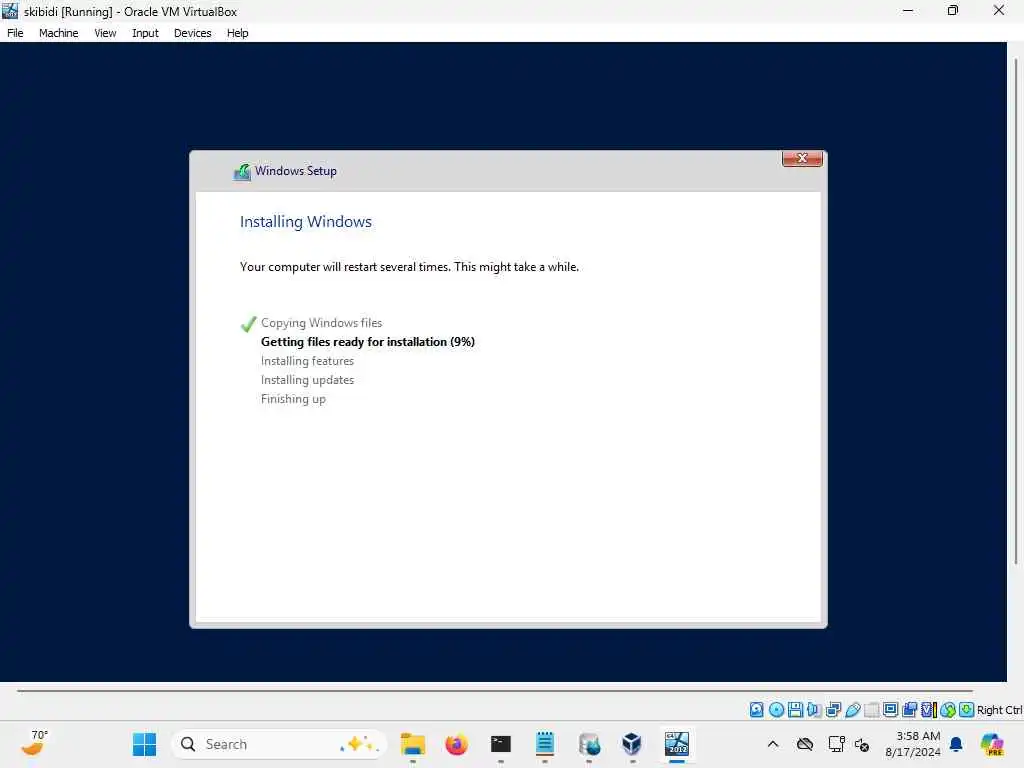Open the View menu
Image resolution: width=1024 pixels, height=768 pixels.
click(x=105, y=33)
